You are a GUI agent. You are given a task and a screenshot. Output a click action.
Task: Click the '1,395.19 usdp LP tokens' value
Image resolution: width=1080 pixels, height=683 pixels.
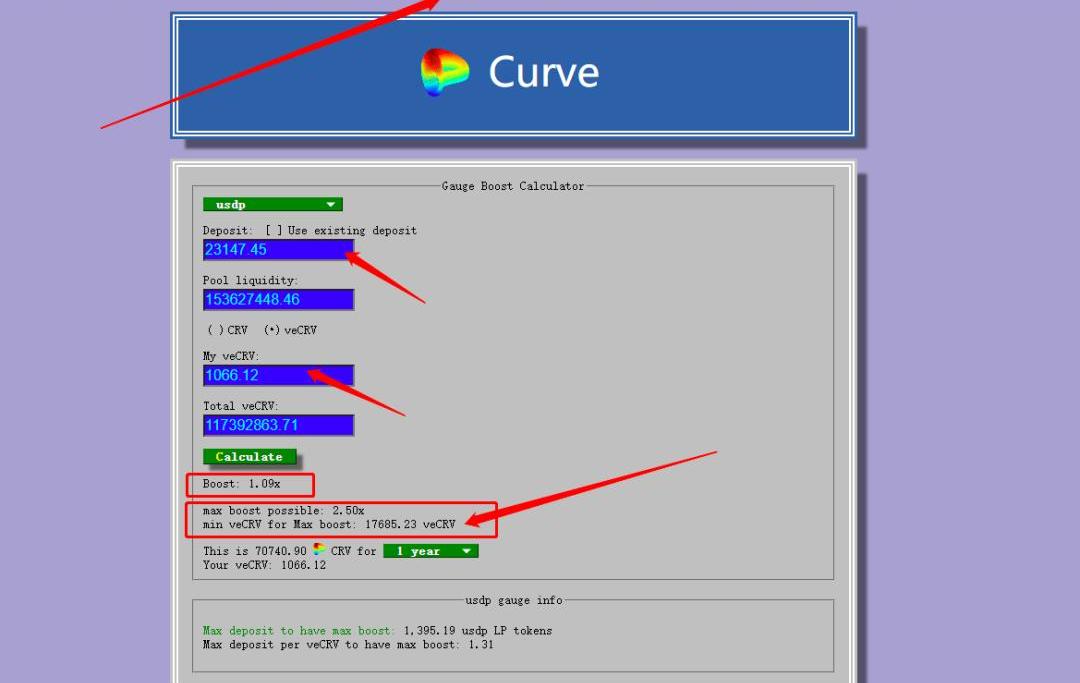(x=478, y=631)
